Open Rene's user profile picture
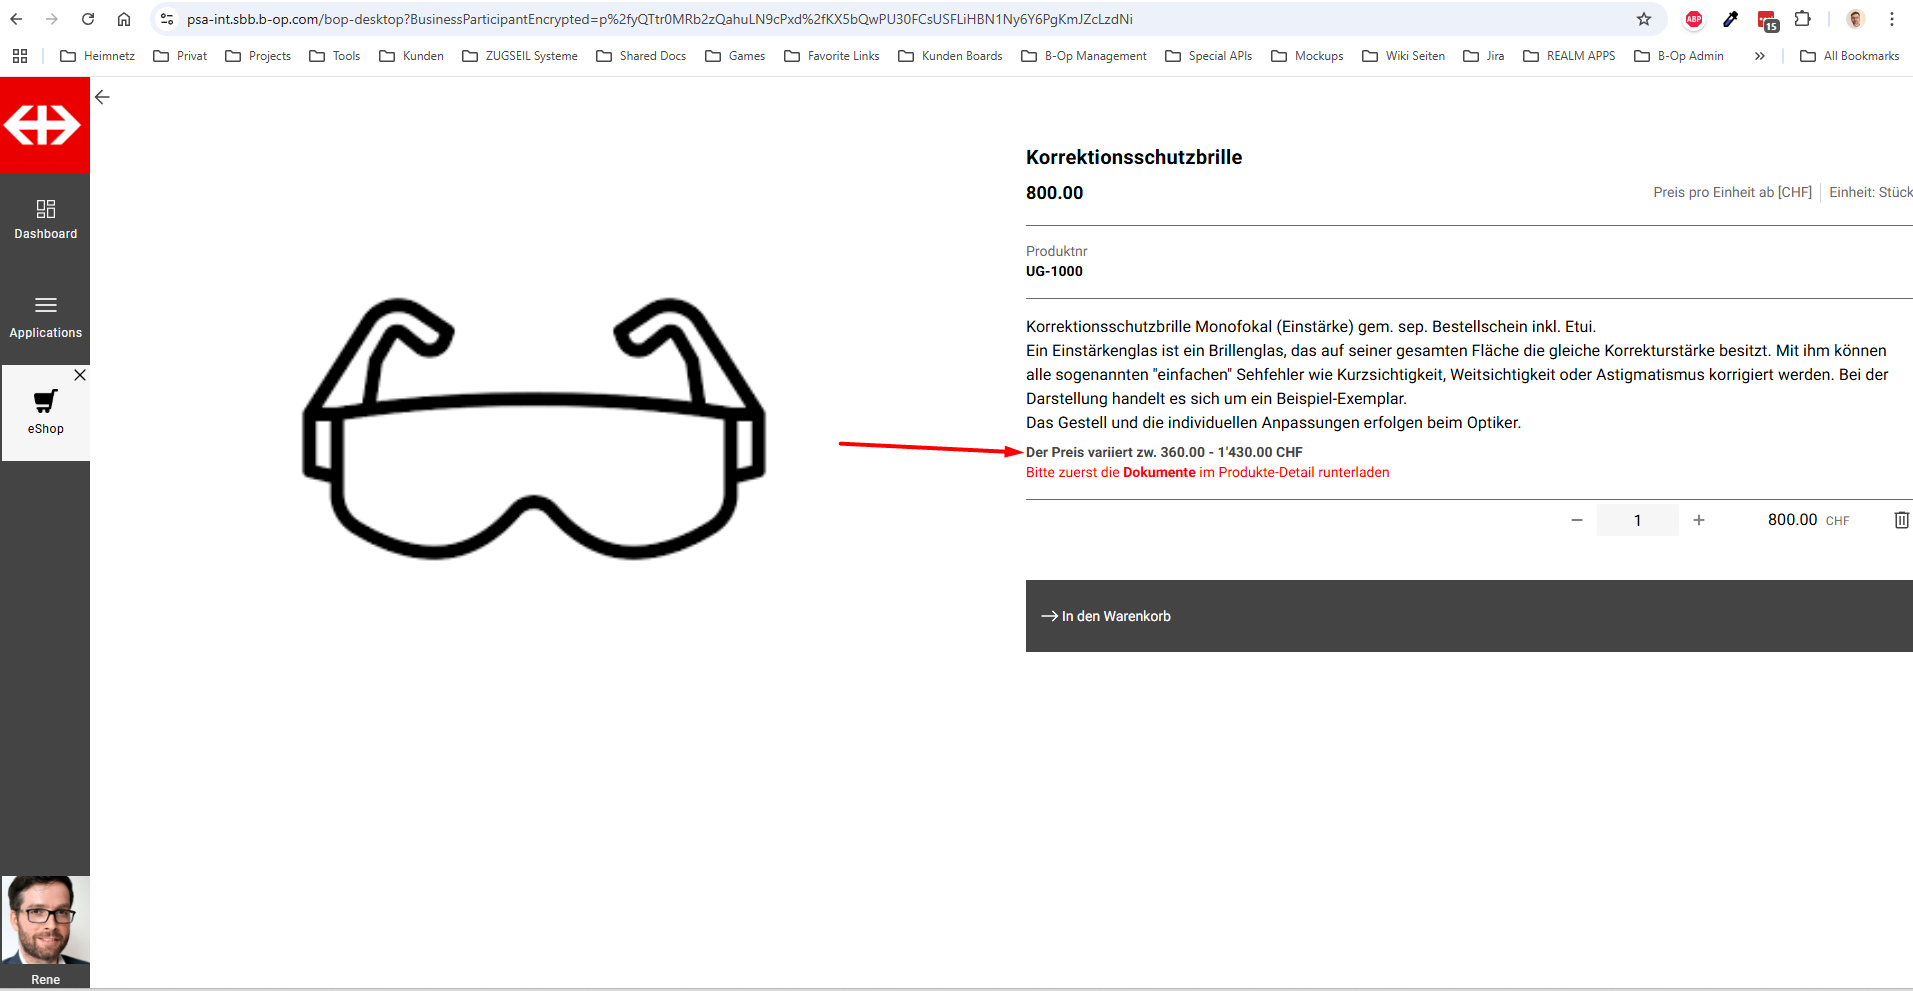Viewport: 1913px width, 991px height. pos(45,920)
